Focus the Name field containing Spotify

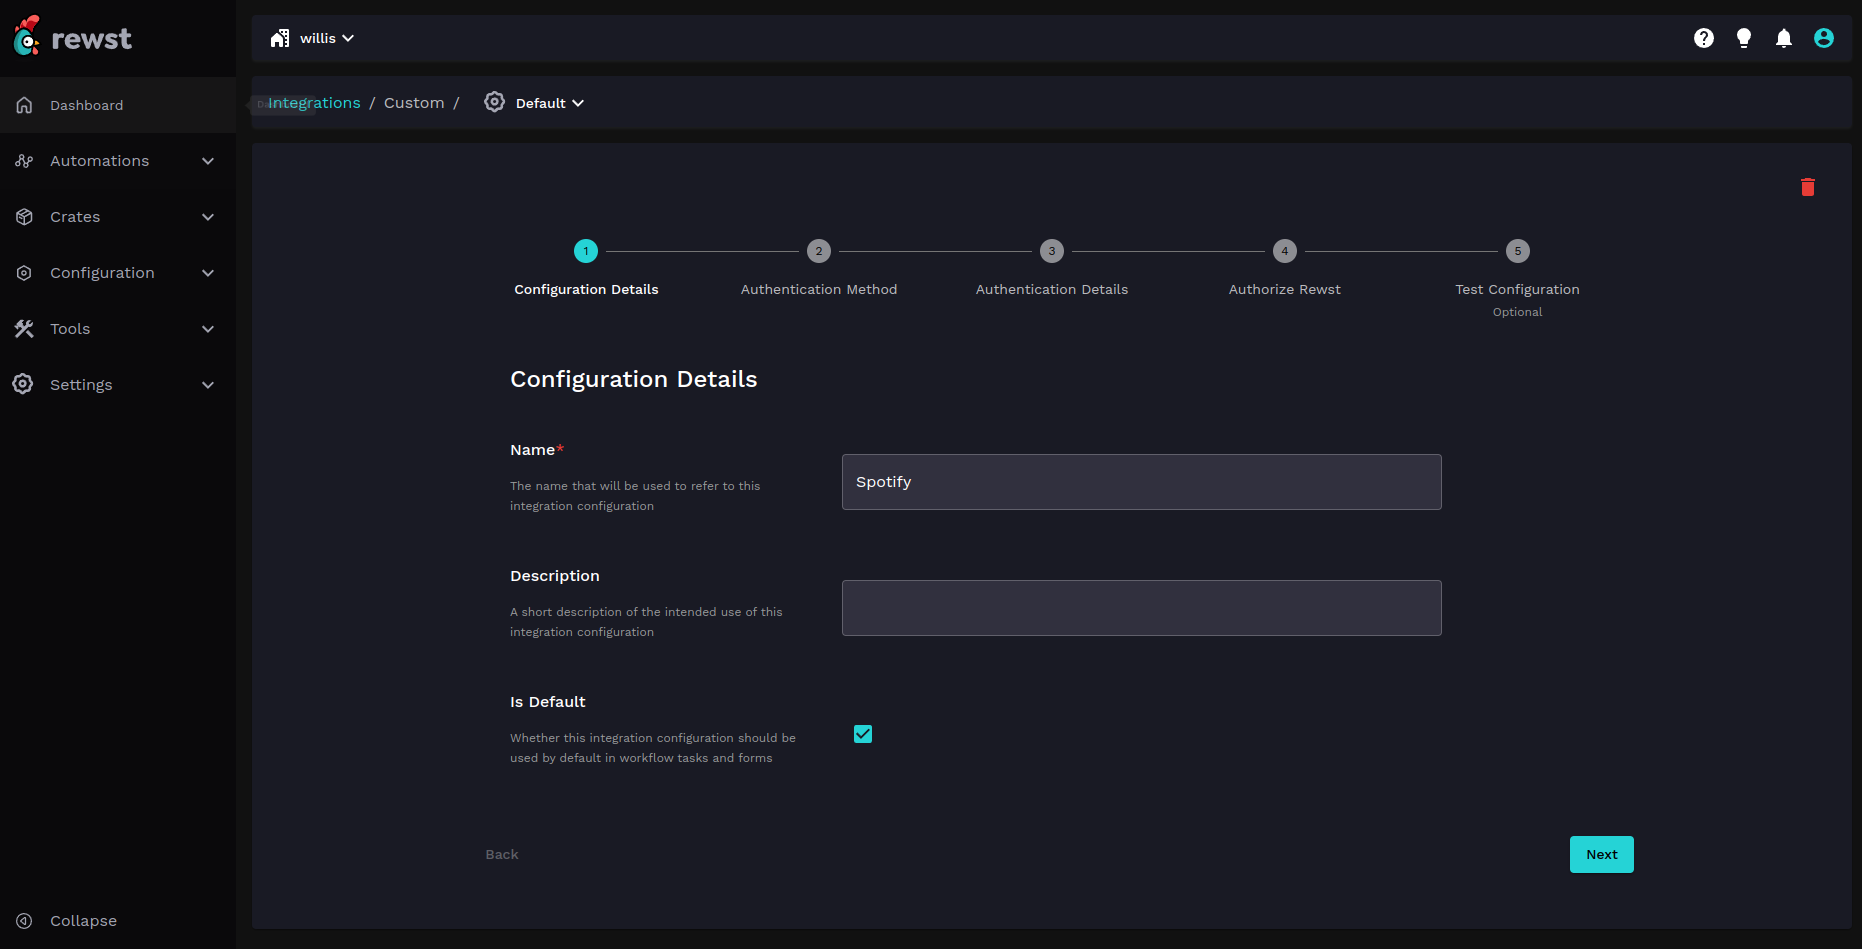coord(1141,482)
